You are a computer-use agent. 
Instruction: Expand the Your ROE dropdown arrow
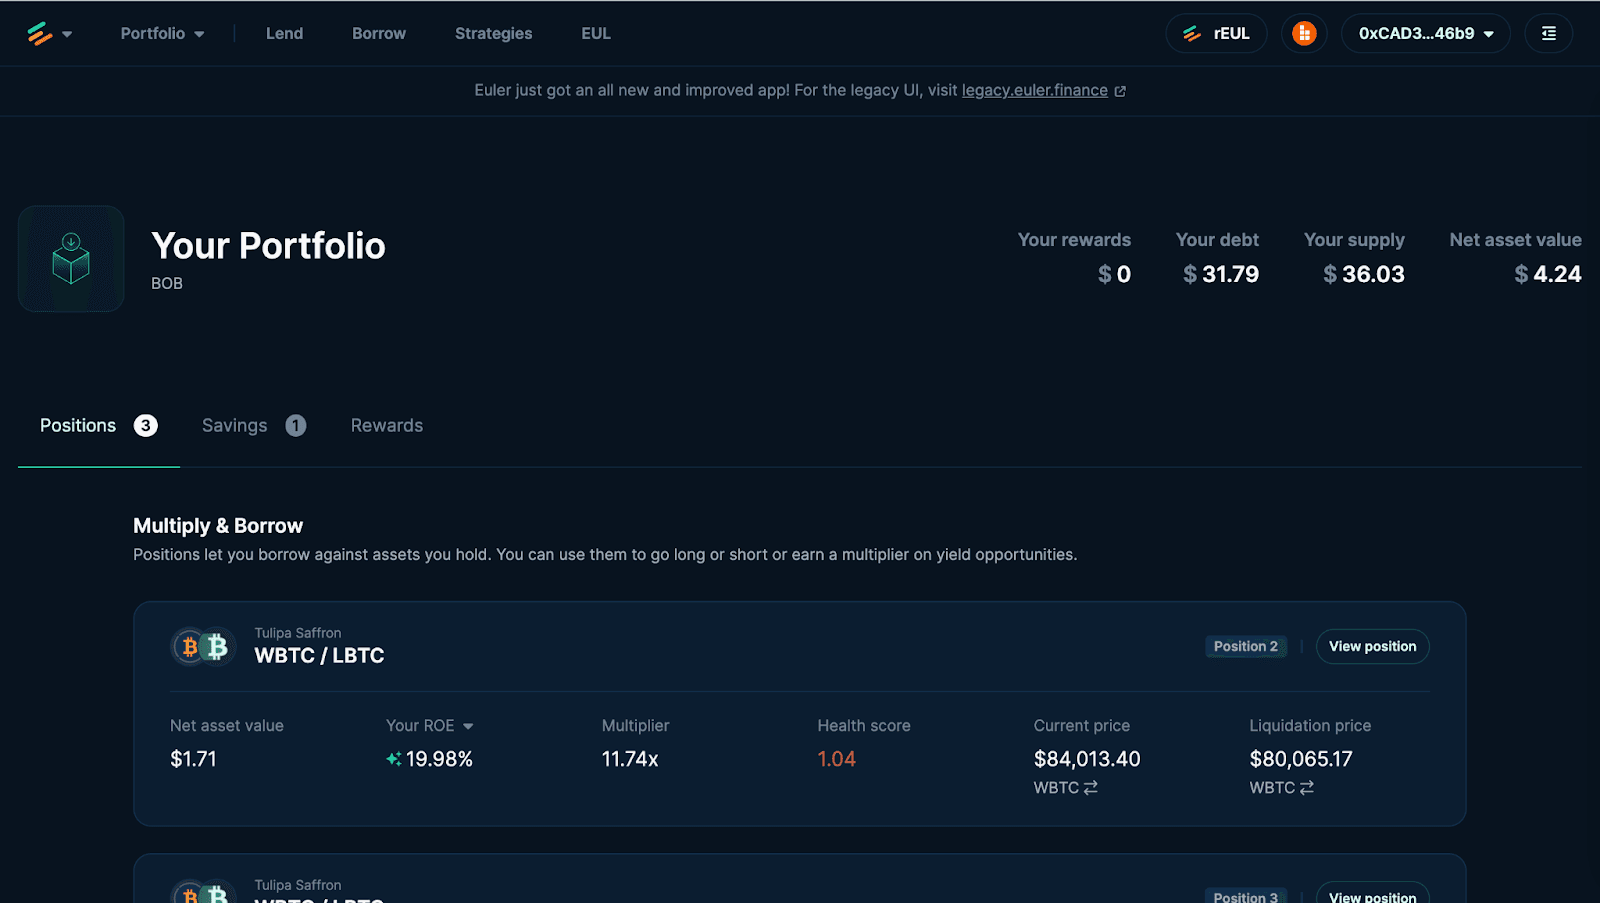468,726
